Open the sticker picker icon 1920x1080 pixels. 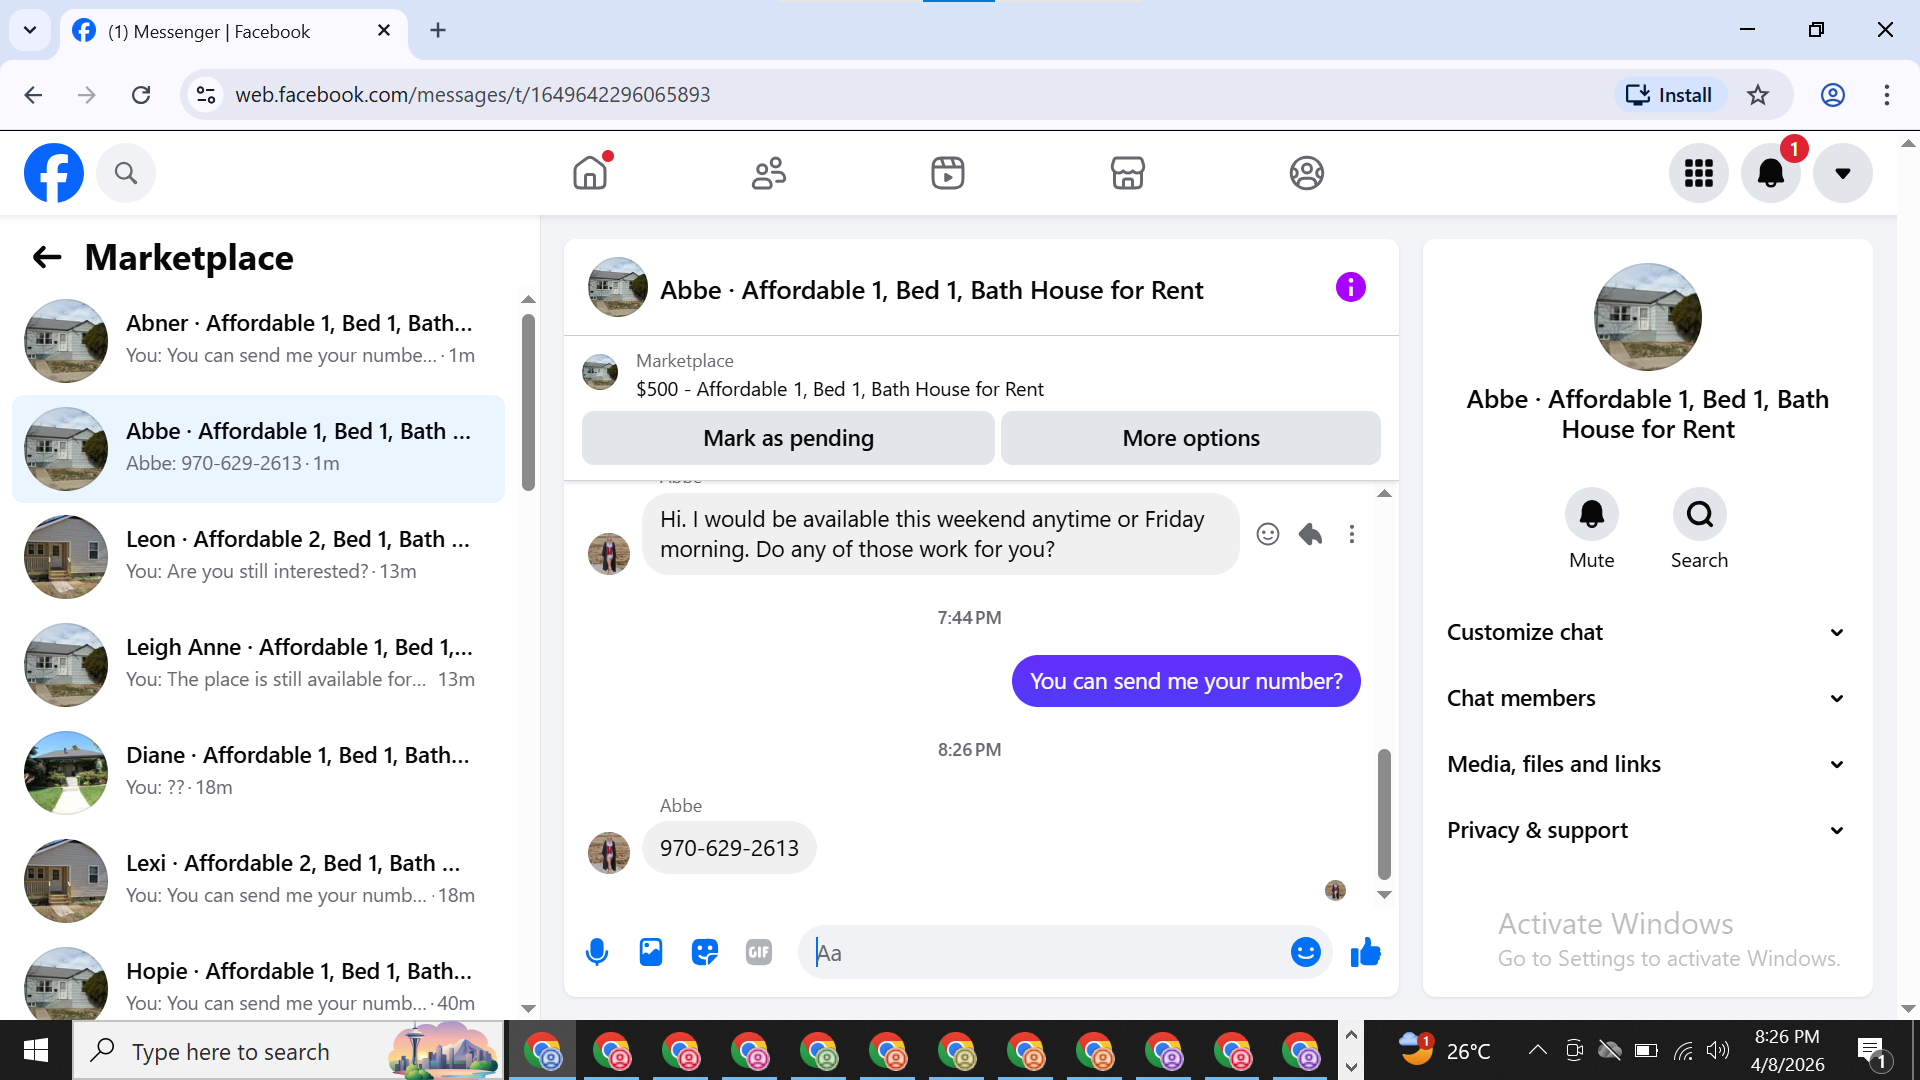[705, 952]
